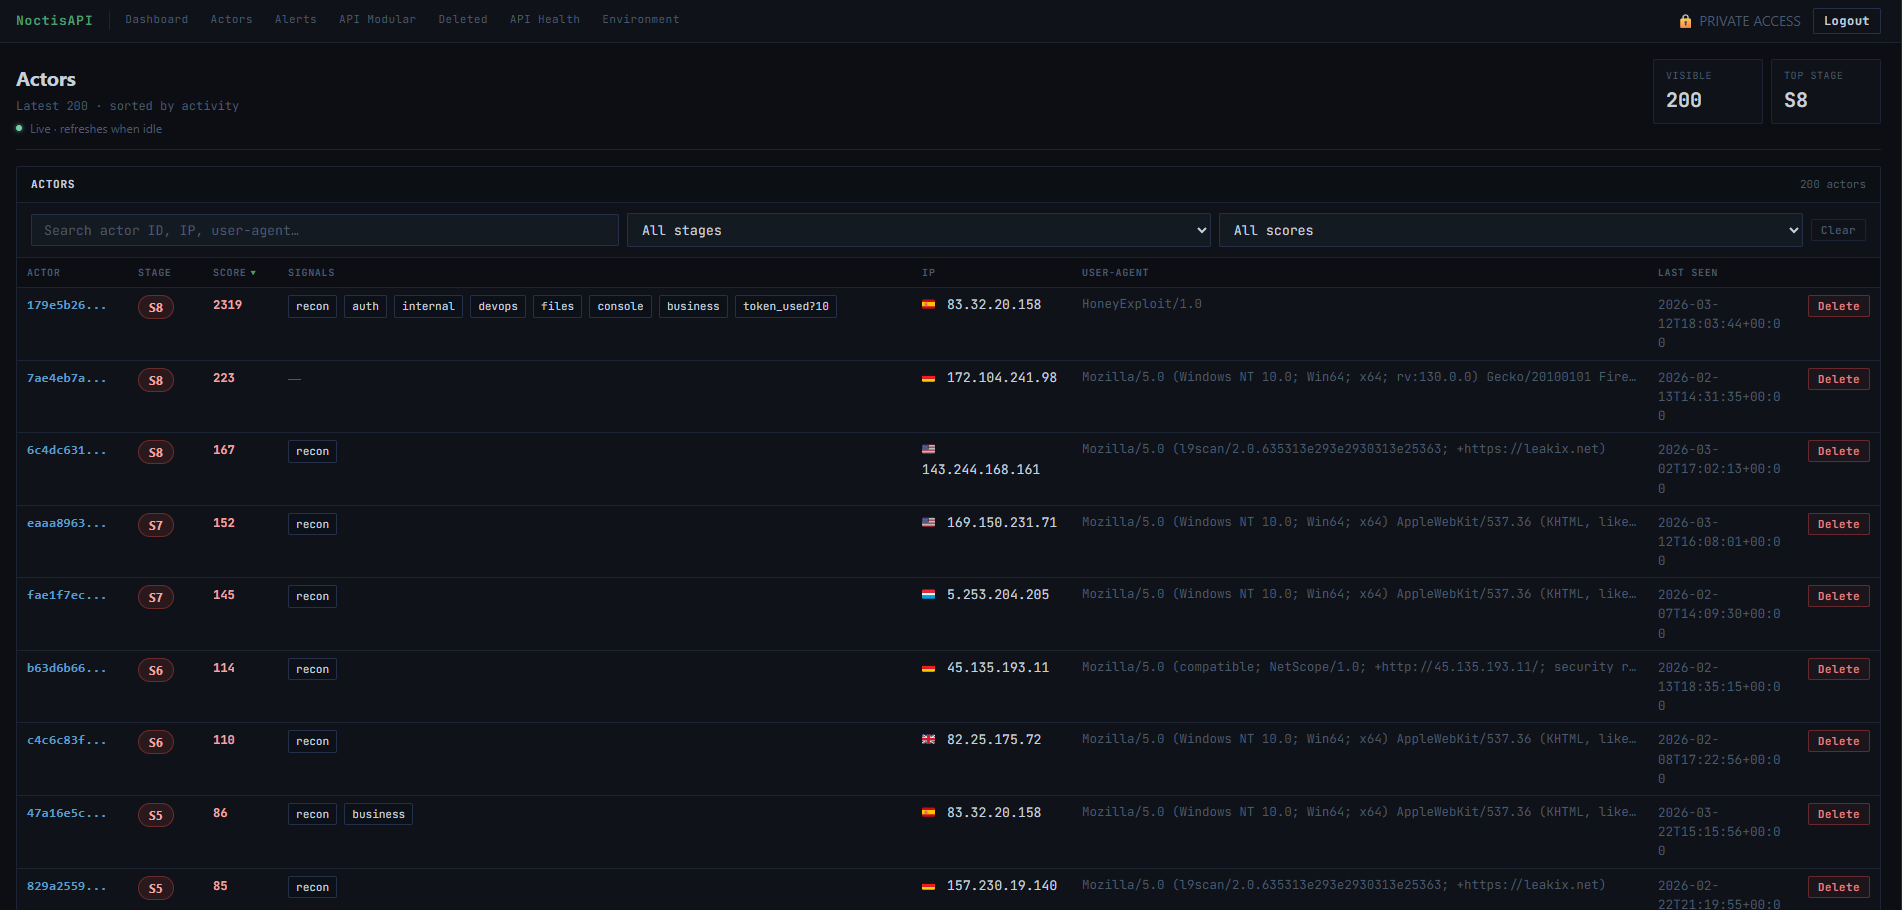
Task: Open the API Health nav item
Action: 545,19
